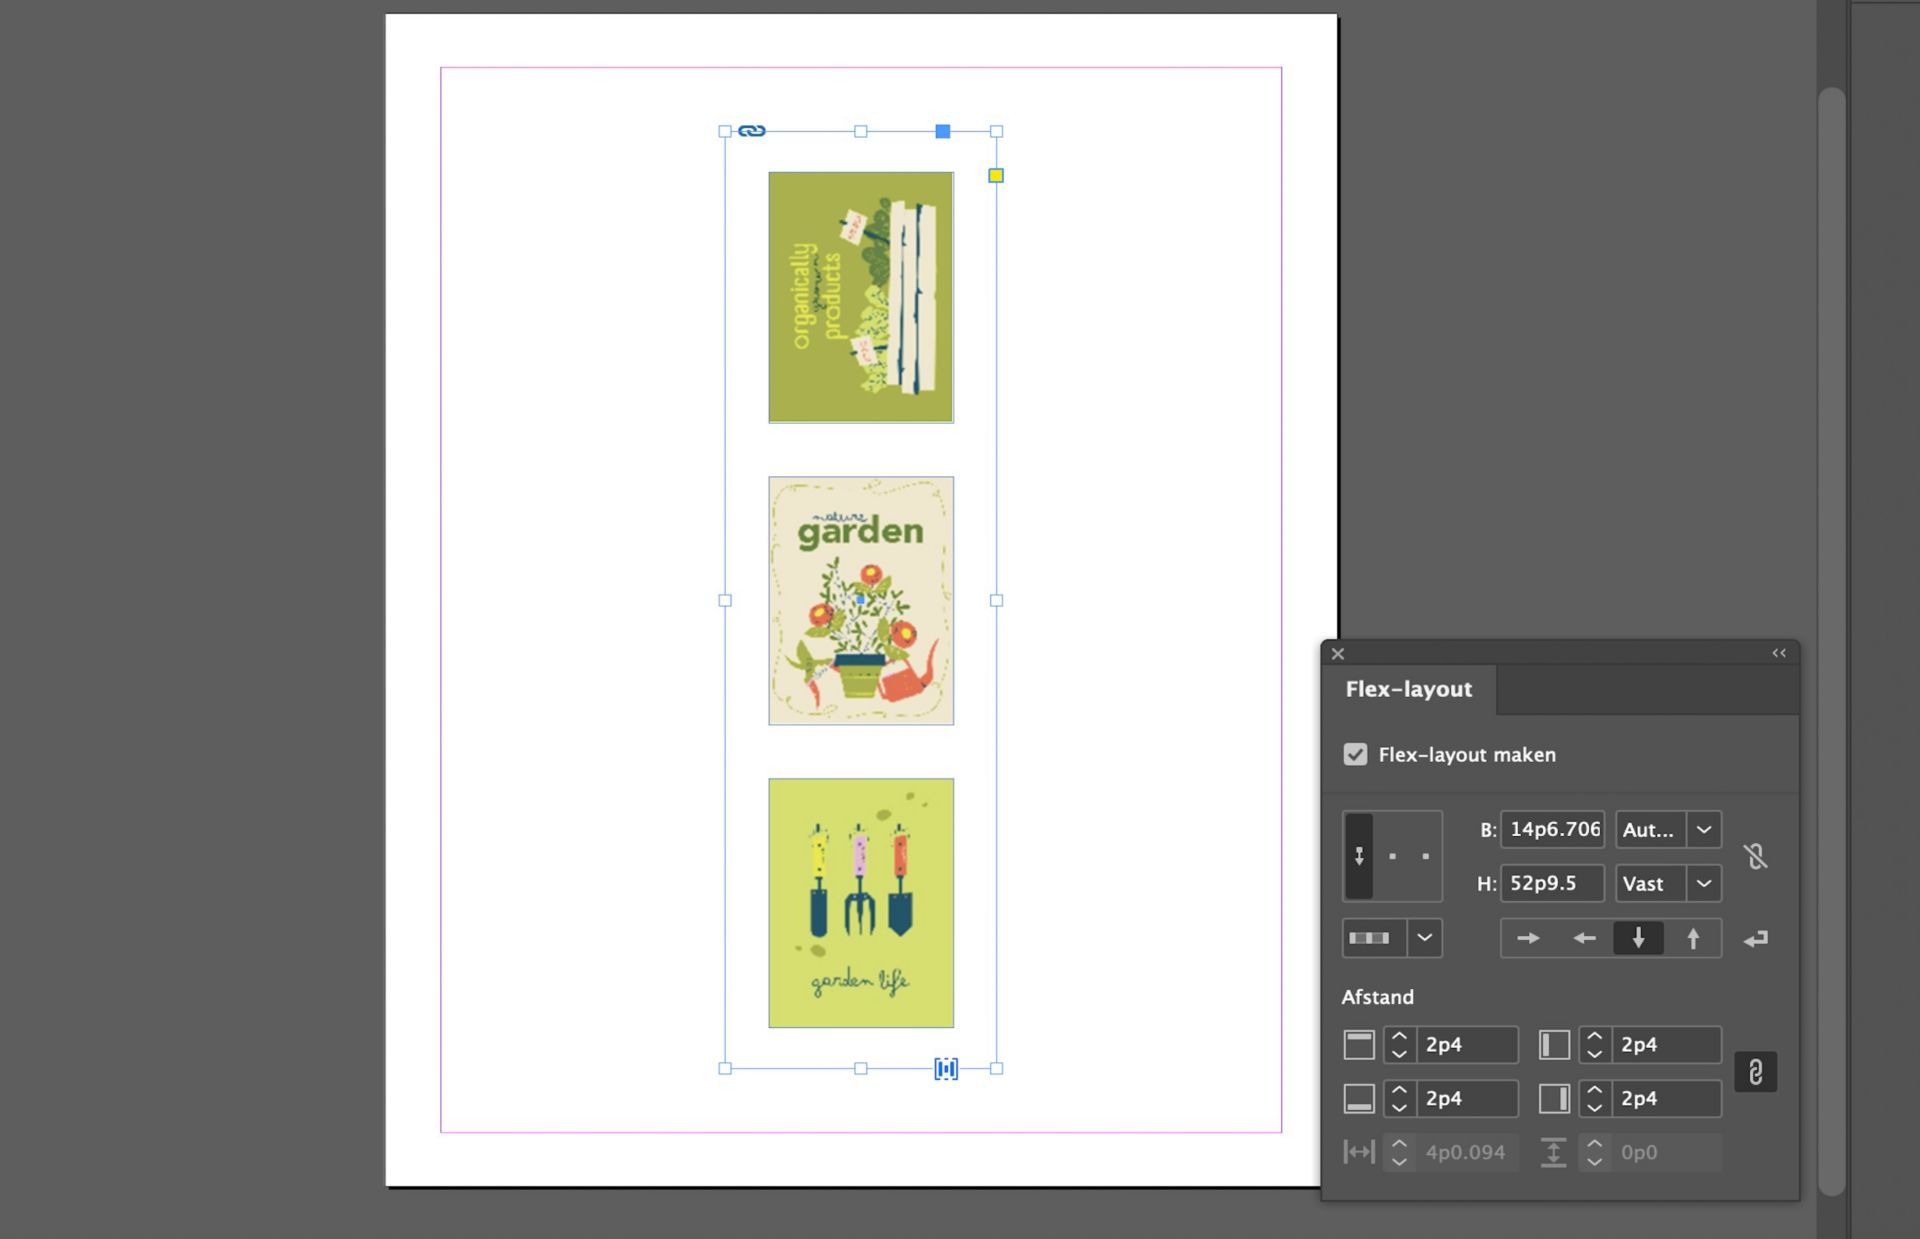Select the leftward flex direction arrow

coord(1583,938)
